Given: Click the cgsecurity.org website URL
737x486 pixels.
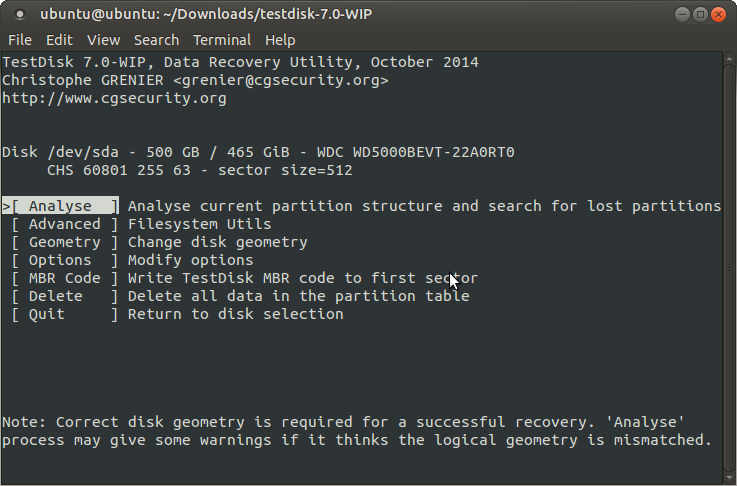Looking at the screenshot, I should coord(114,98).
